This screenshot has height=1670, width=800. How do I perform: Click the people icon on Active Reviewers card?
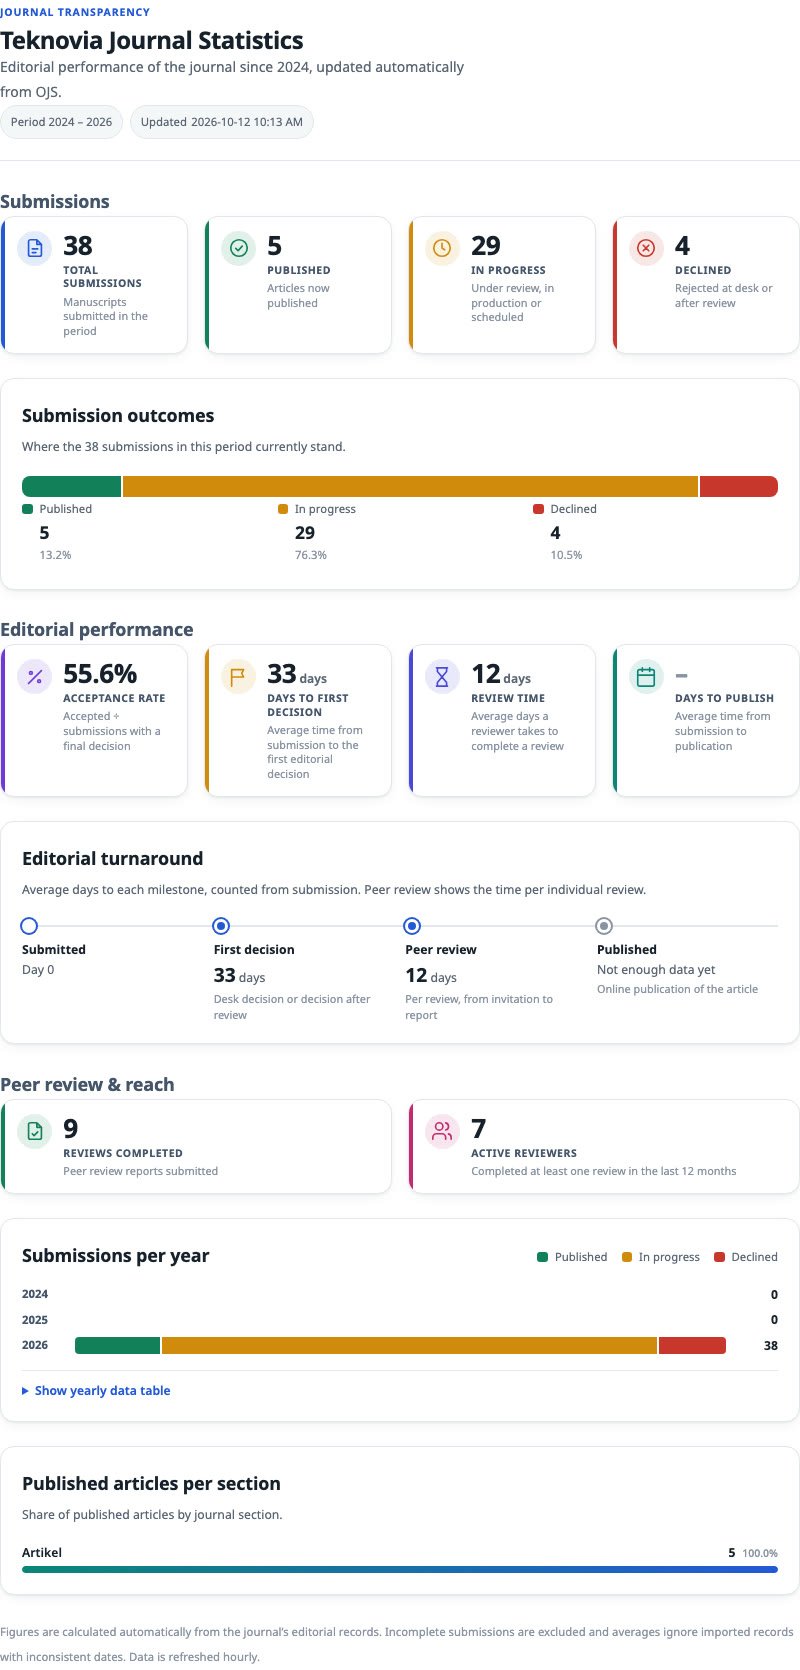tap(443, 1132)
